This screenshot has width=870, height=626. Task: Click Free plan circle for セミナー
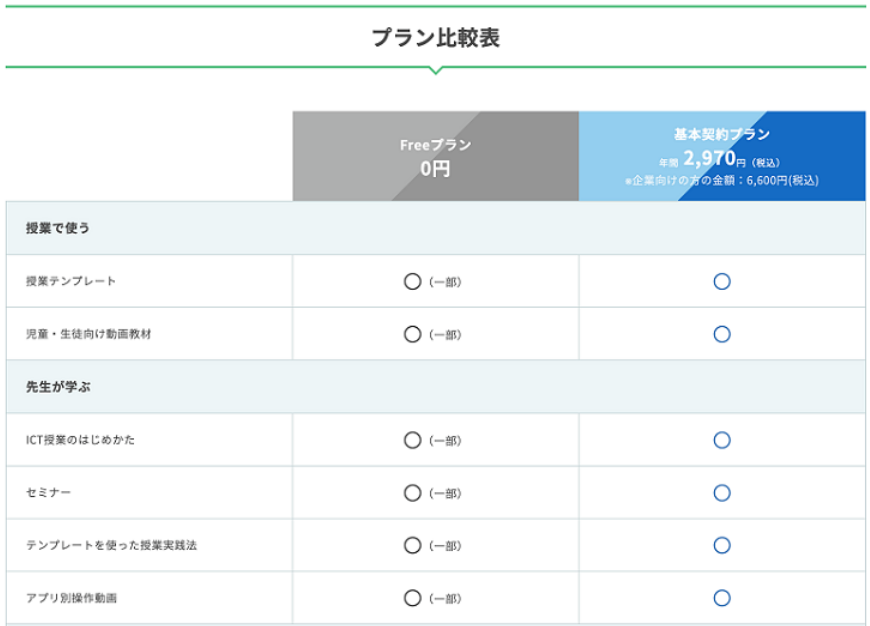[x=412, y=493]
